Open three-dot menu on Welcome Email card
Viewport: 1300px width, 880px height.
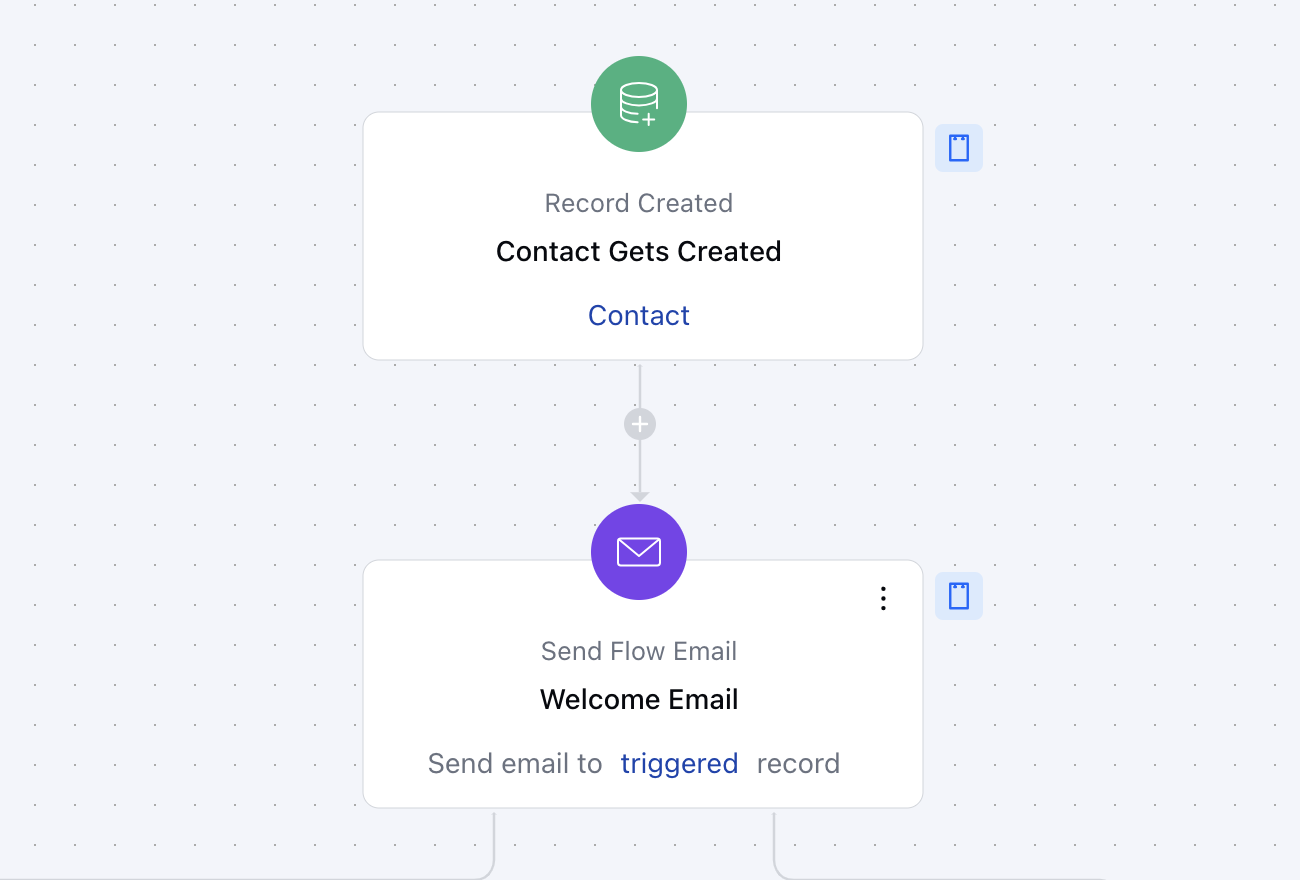[883, 598]
